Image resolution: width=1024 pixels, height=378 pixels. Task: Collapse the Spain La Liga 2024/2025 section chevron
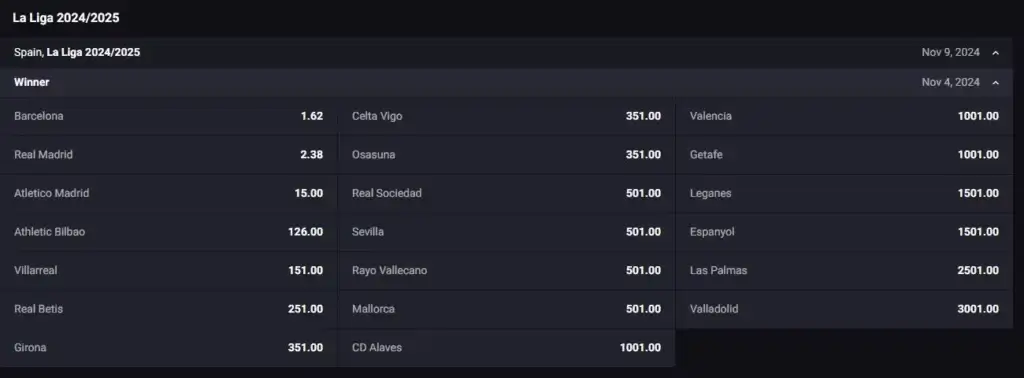995,53
